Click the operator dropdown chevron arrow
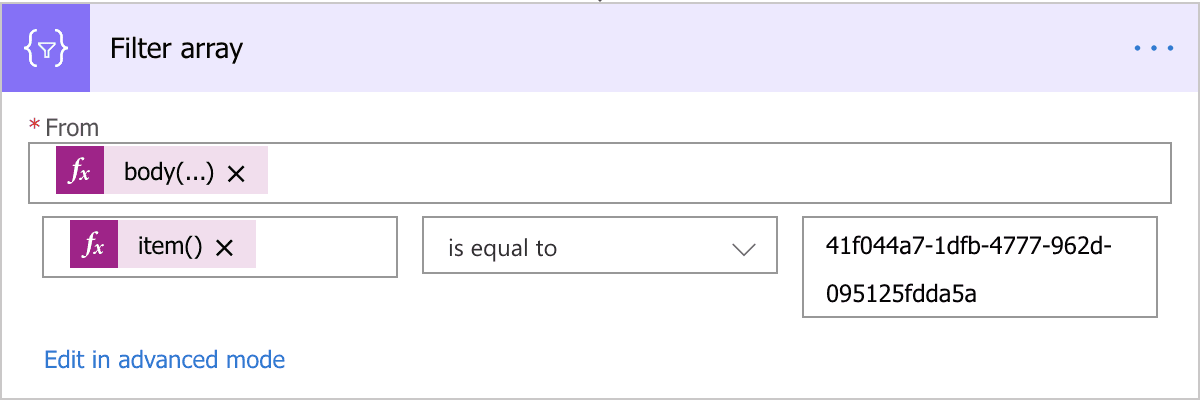This screenshot has width=1200, height=400. [743, 249]
